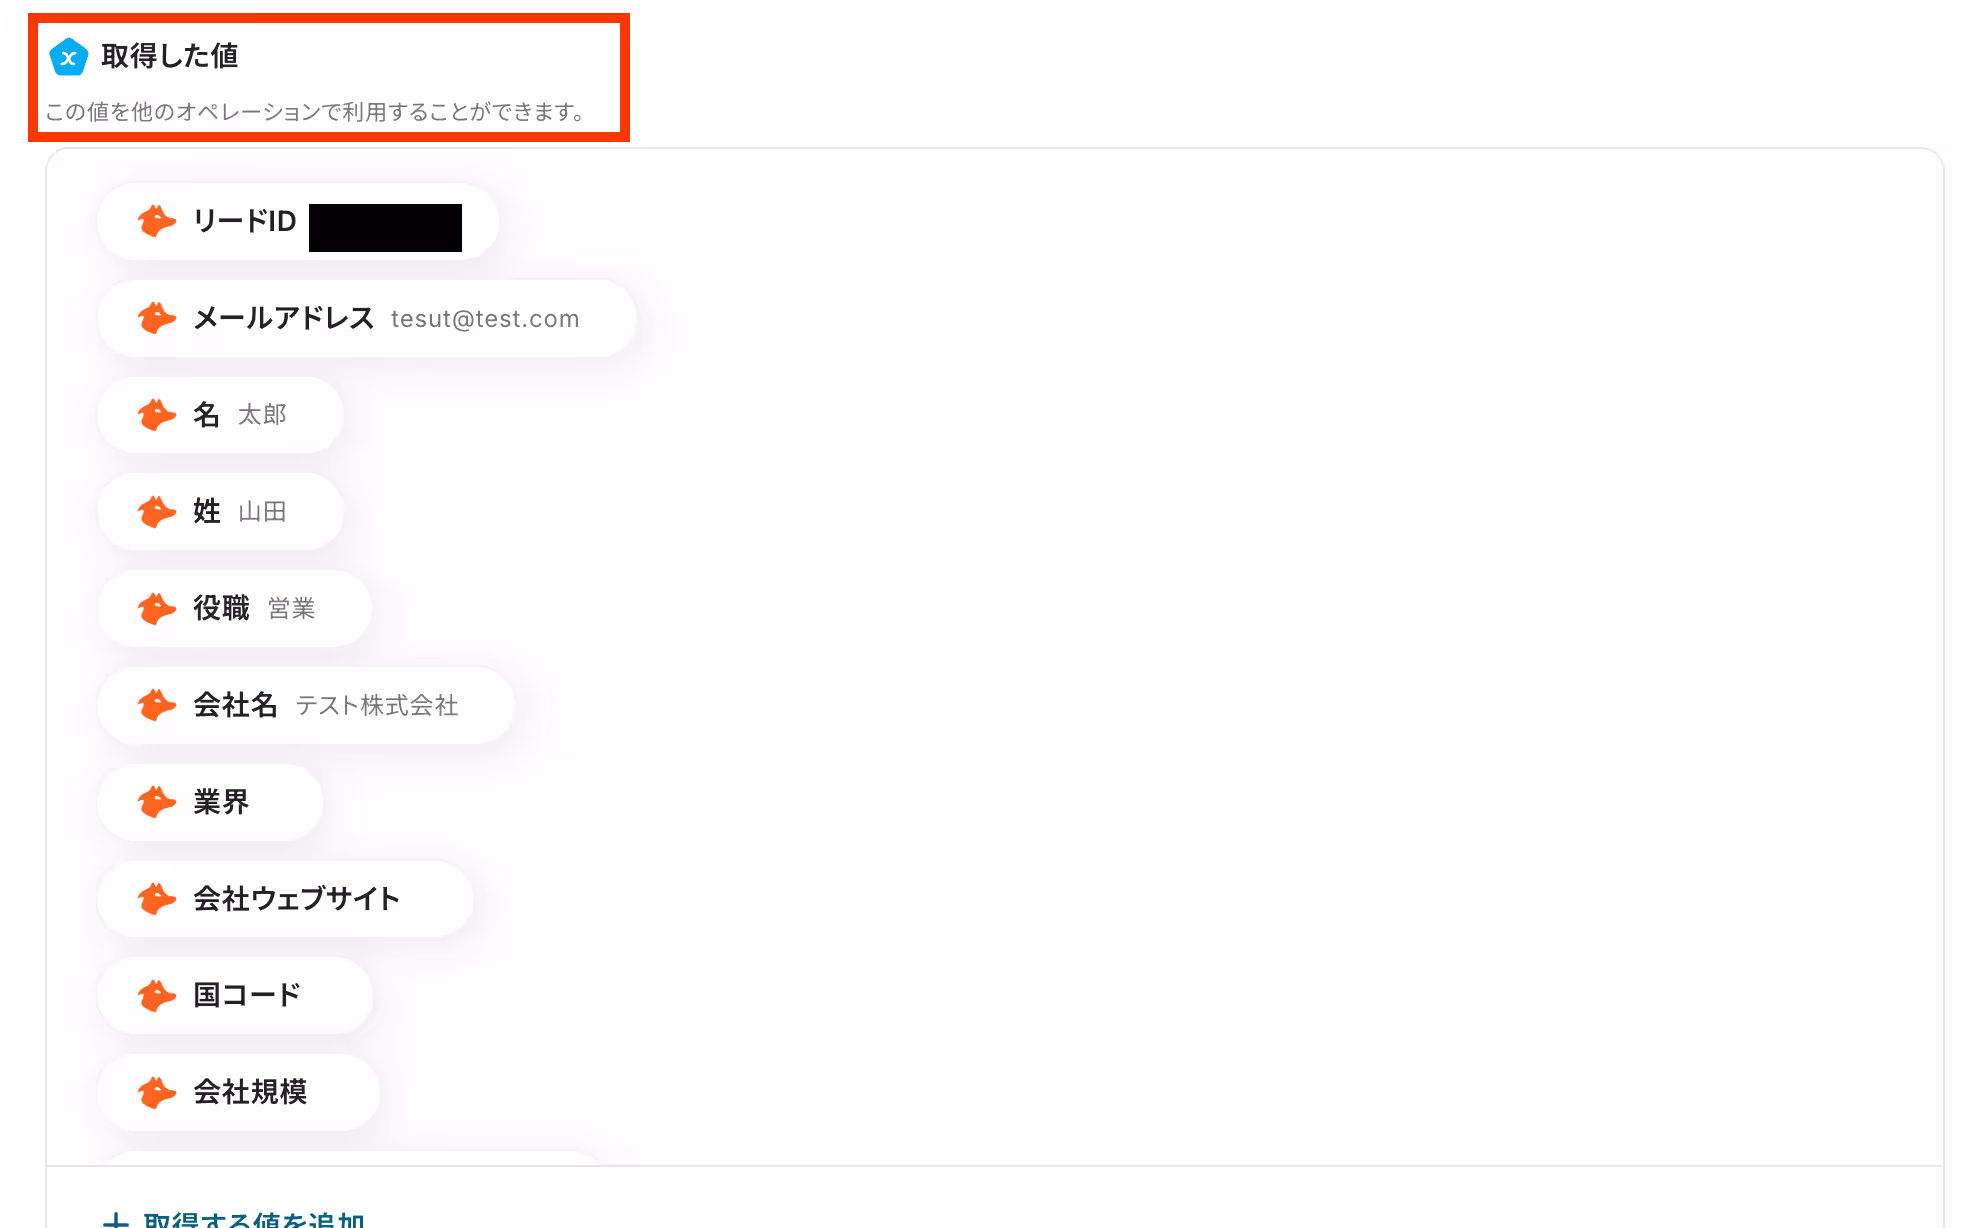Click the fox icon beside 会社規模
The height and width of the screenshot is (1228, 1970).
coord(157,1092)
